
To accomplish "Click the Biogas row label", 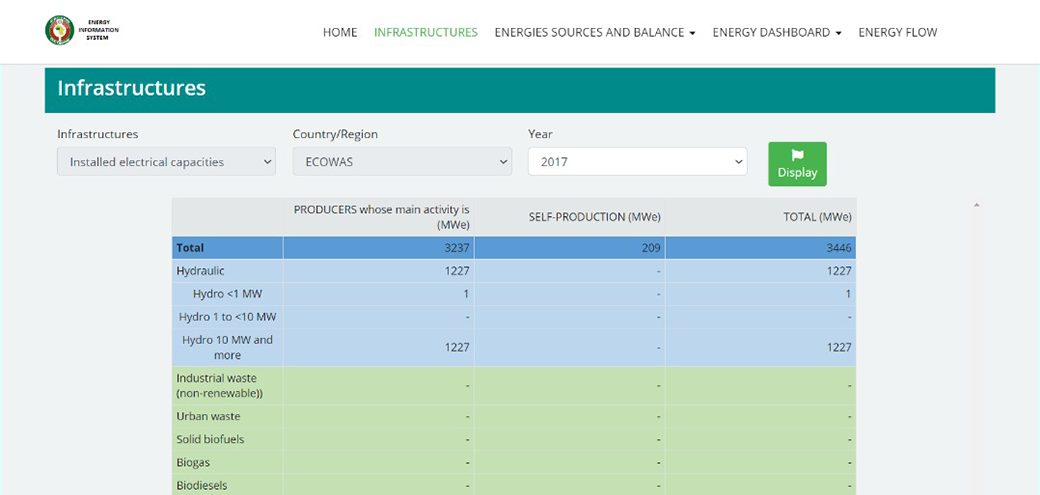I will (193, 462).
